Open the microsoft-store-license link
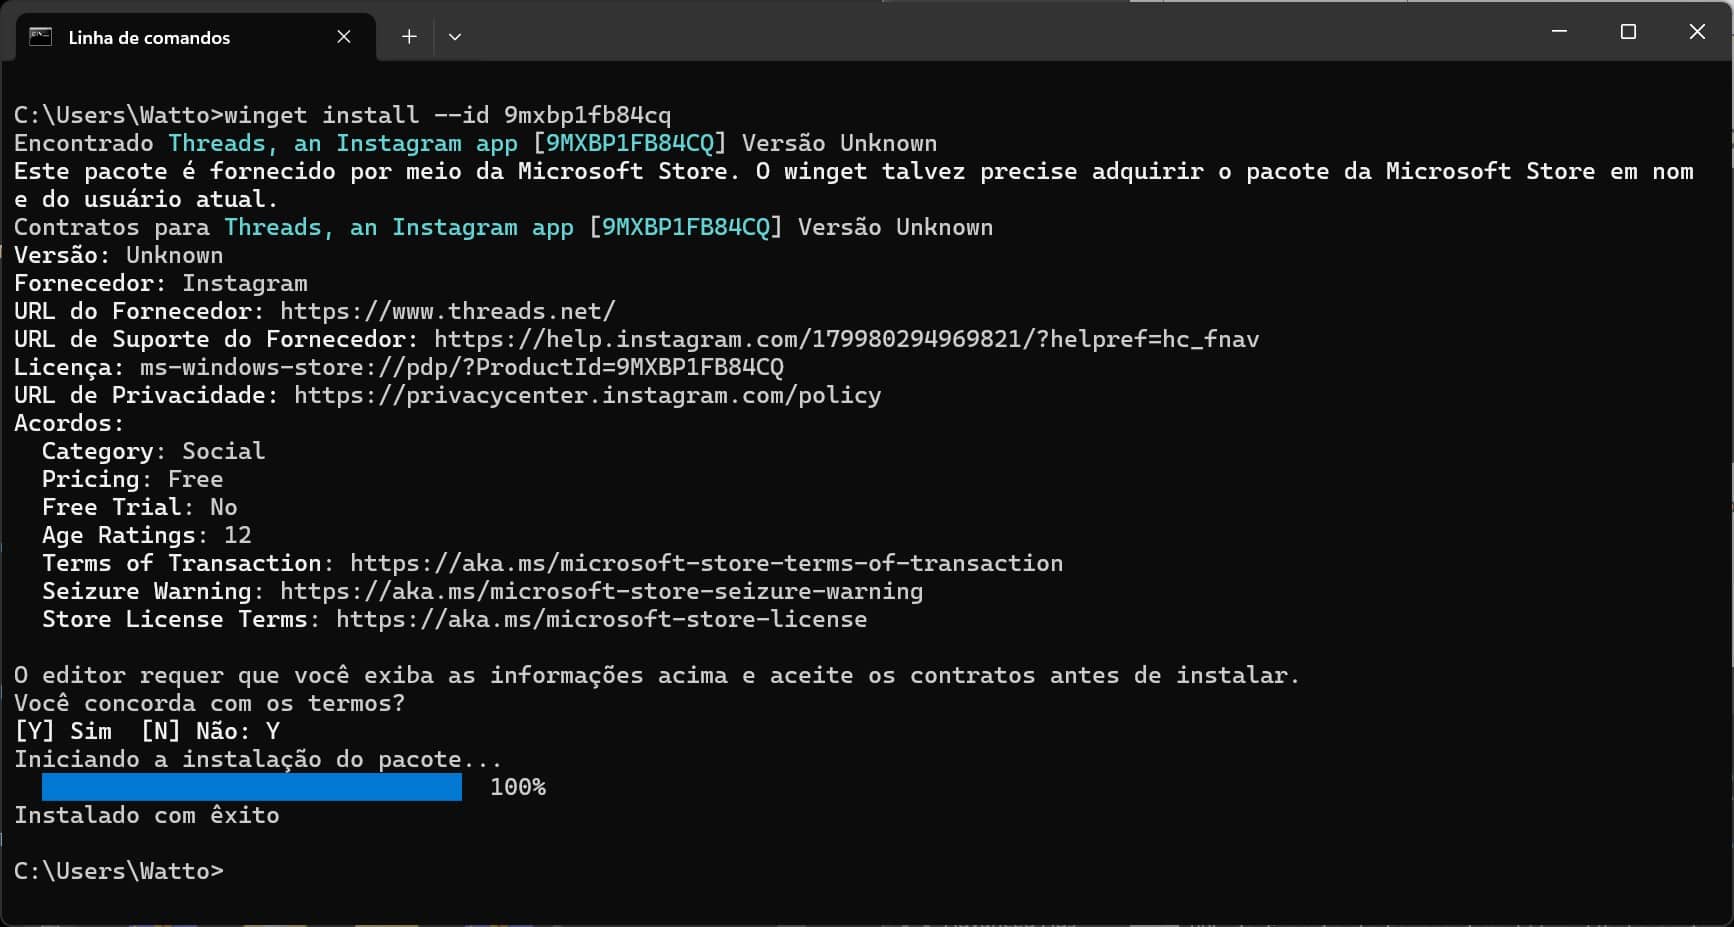This screenshot has height=927, width=1734. [x=601, y=619]
